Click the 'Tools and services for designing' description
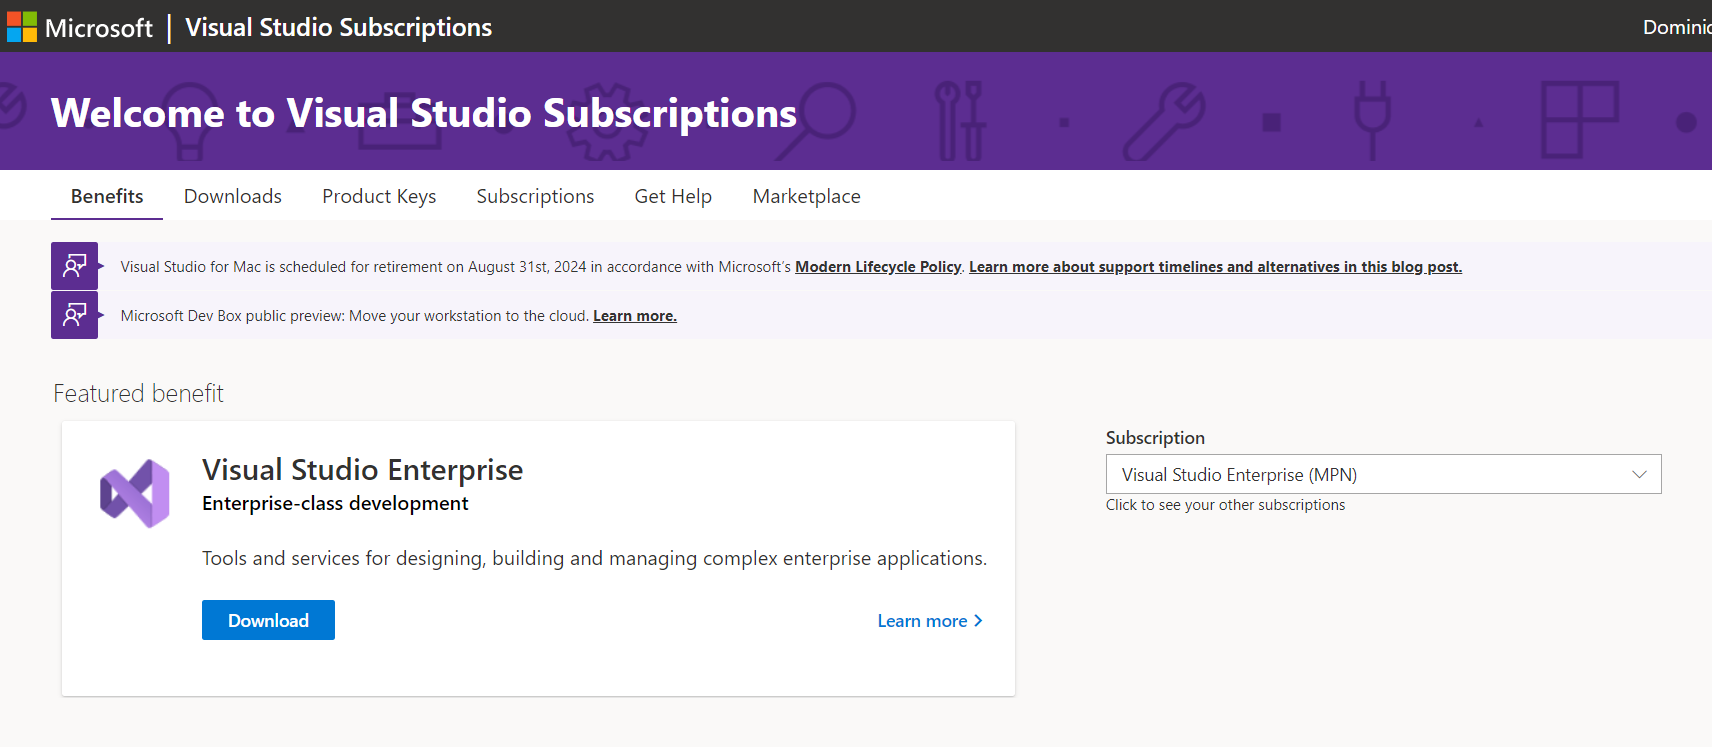Screen dimensions: 1712x747 (x=594, y=558)
